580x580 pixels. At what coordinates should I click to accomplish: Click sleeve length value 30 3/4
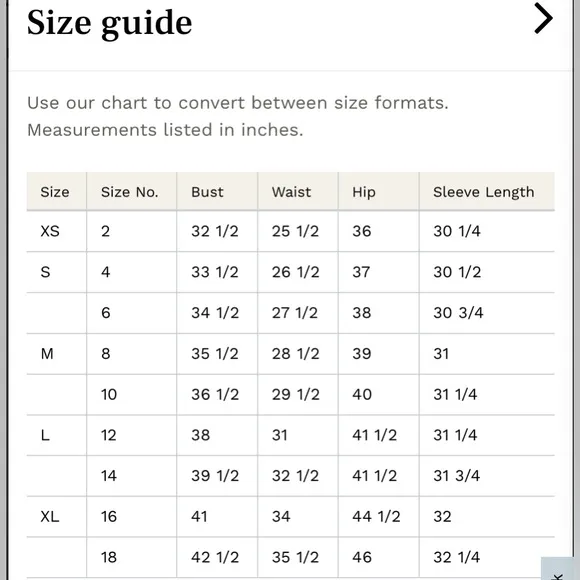458,313
